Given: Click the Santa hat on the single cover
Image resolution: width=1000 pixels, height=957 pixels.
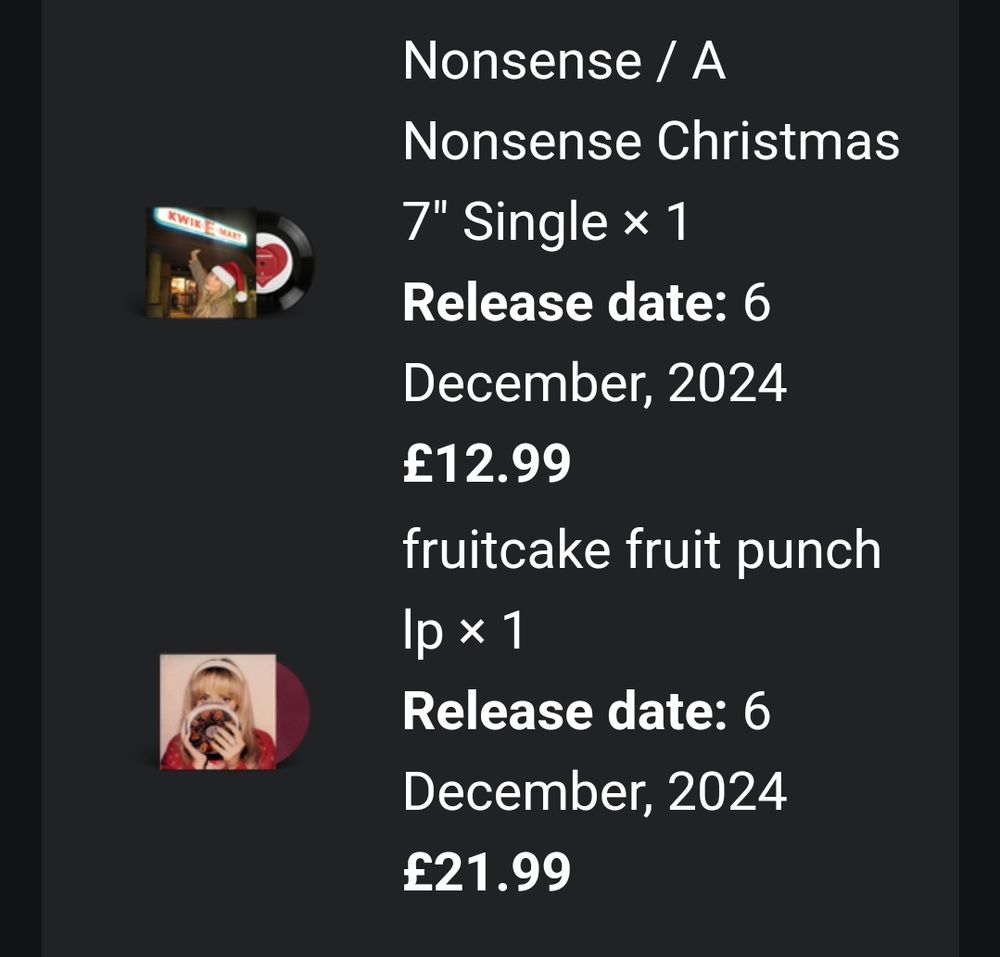Looking at the screenshot, I should pos(230,281).
